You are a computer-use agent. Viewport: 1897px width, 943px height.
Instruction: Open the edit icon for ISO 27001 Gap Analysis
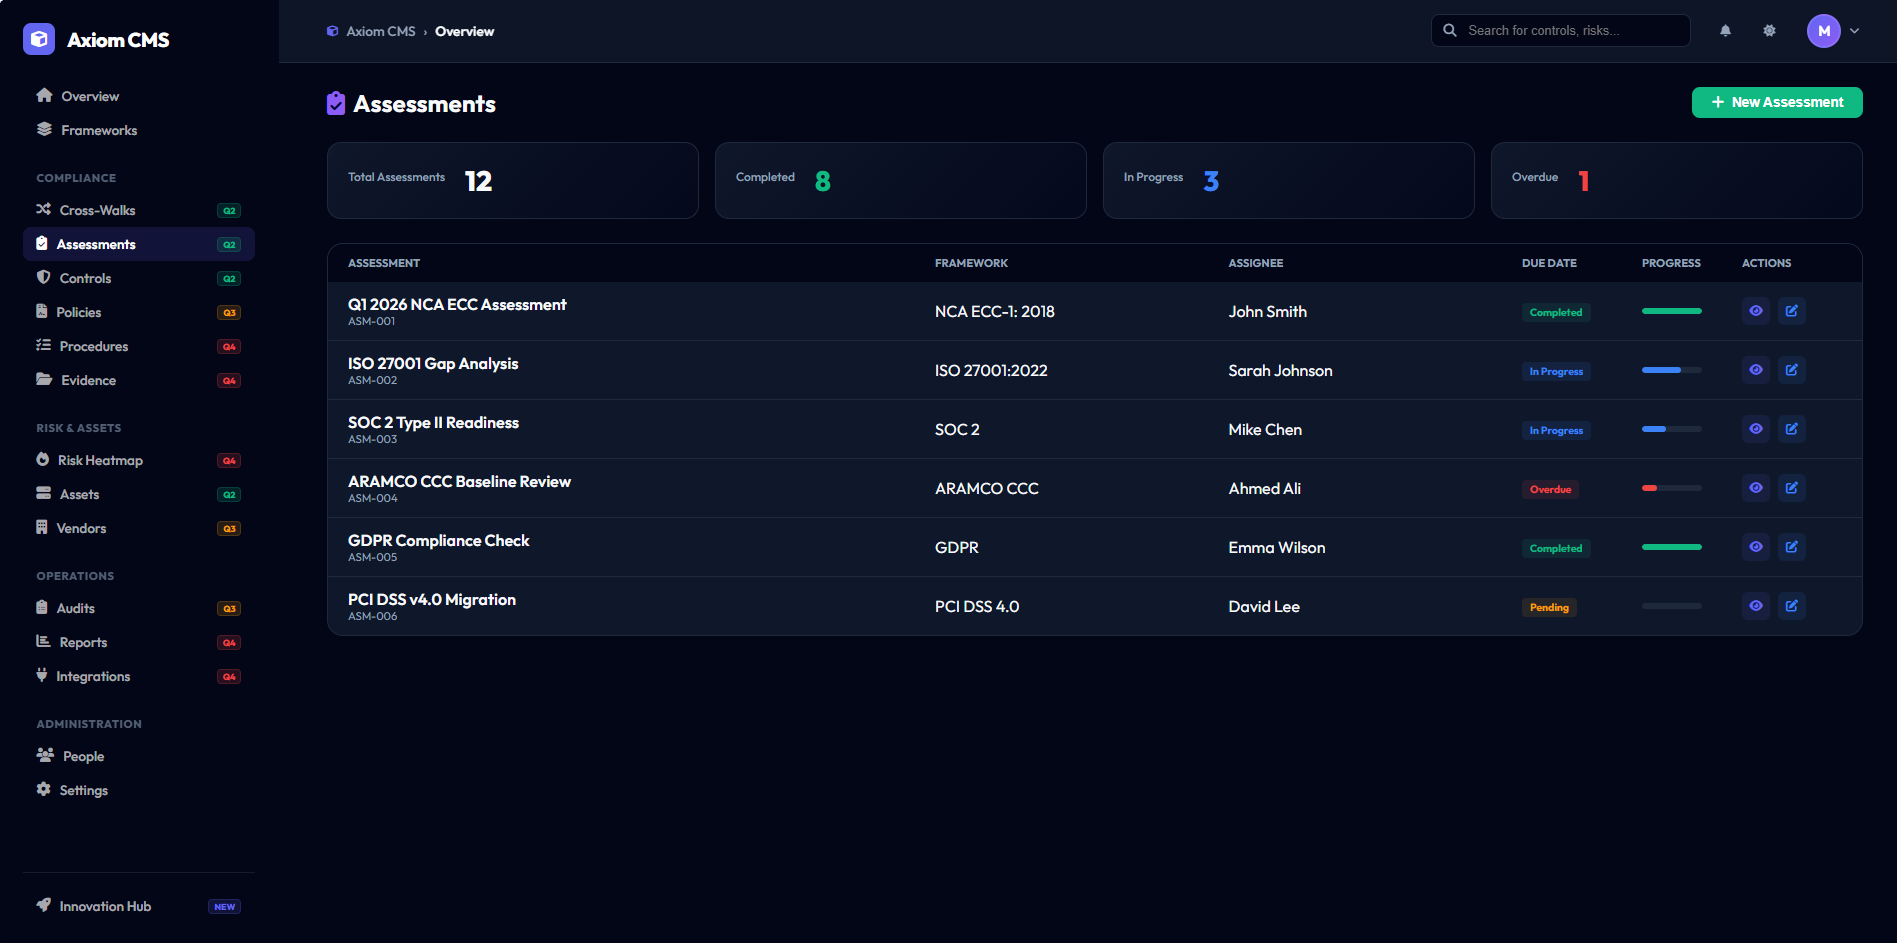[x=1791, y=370]
